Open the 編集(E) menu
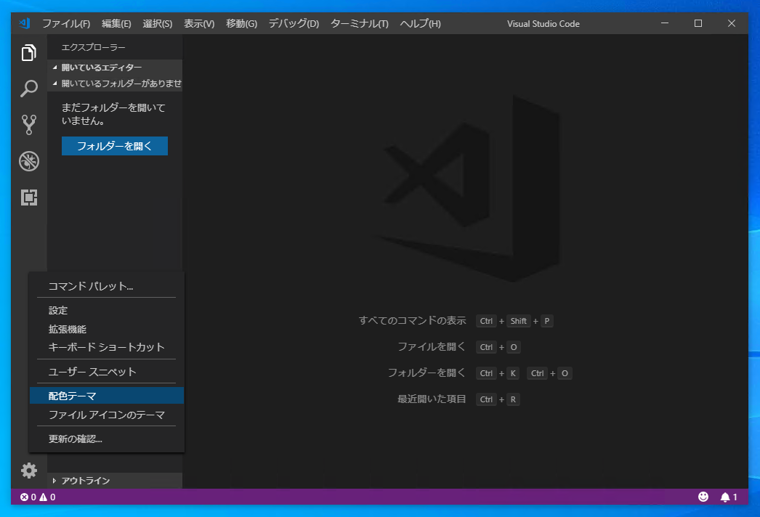The image size is (760, 517). click(116, 24)
